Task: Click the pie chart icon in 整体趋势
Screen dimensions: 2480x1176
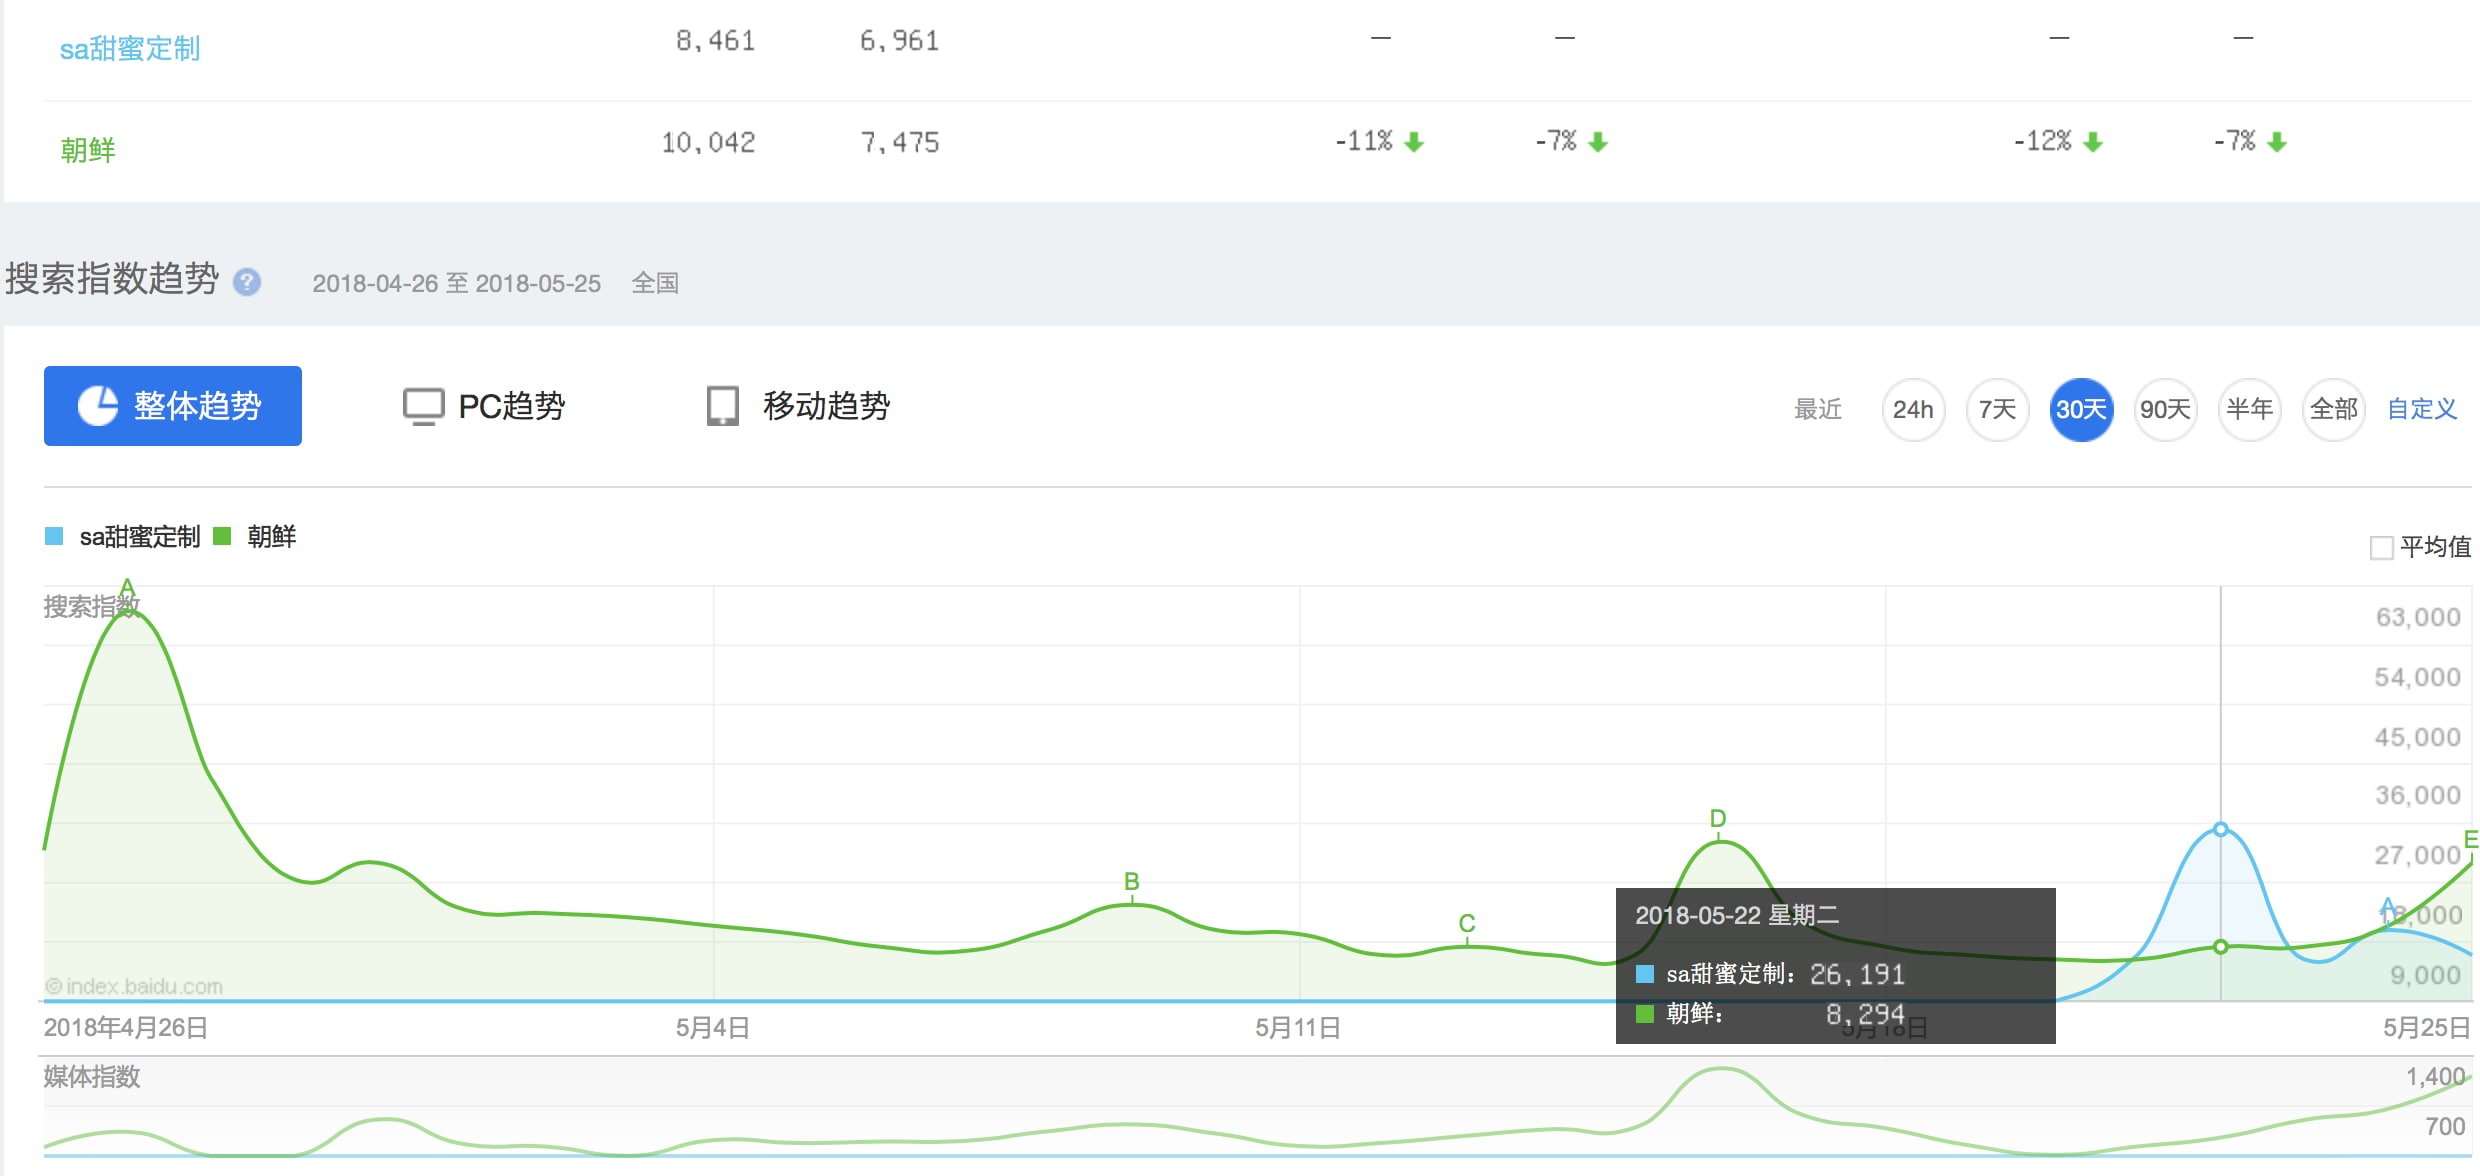Action: tap(98, 406)
